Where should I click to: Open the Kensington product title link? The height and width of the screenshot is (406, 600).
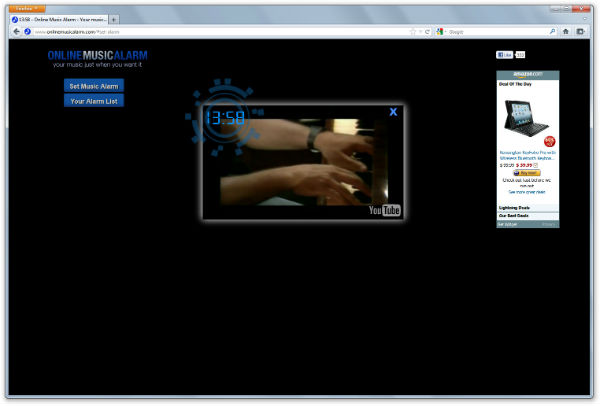527,155
